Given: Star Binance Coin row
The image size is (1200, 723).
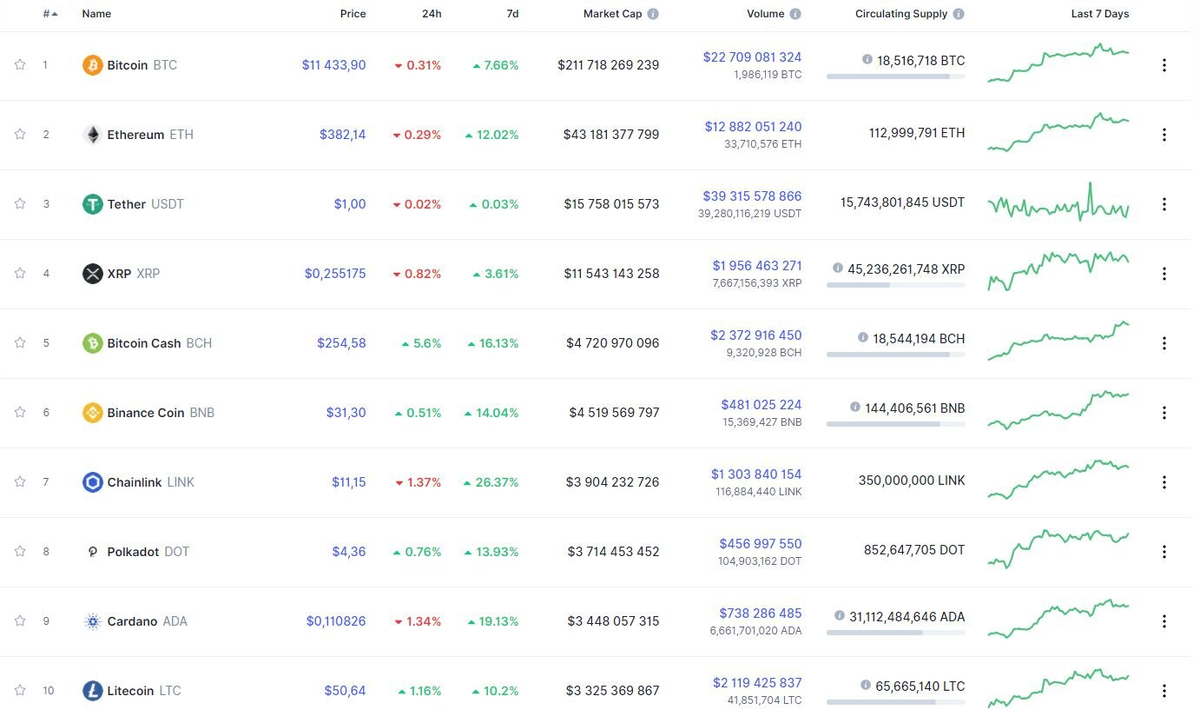Looking at the screenshot, I should pyautogui.click(x=20, y=412).
